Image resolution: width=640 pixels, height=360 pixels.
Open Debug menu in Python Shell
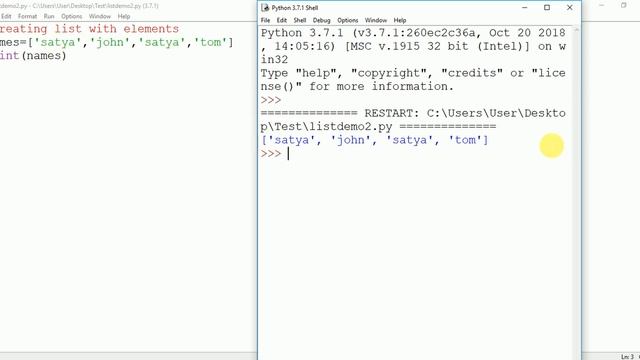tap(321, 20)
